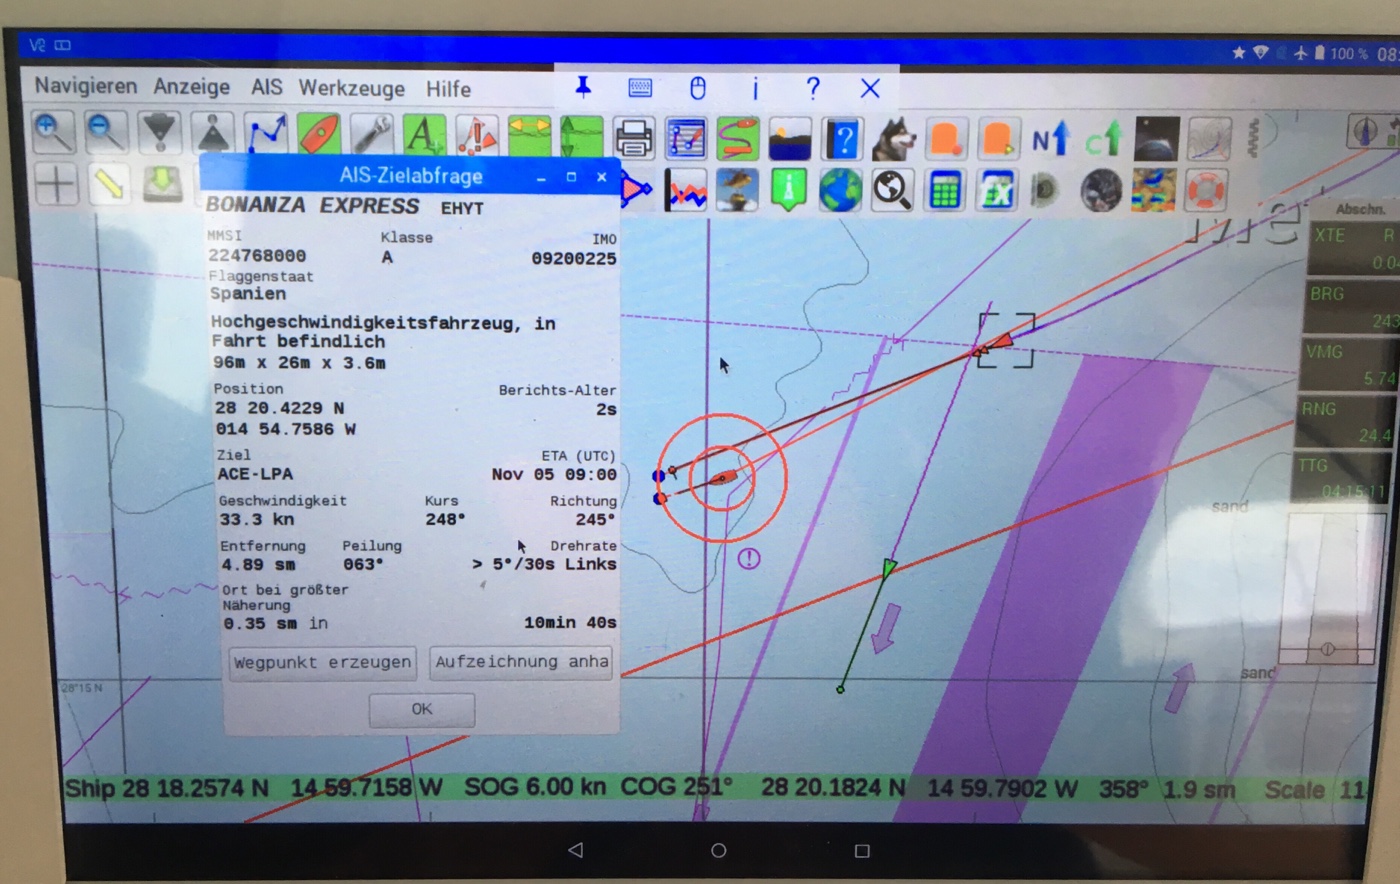Expand the AIS menu
Screen dimensions: 1400x884
point(266,87)
